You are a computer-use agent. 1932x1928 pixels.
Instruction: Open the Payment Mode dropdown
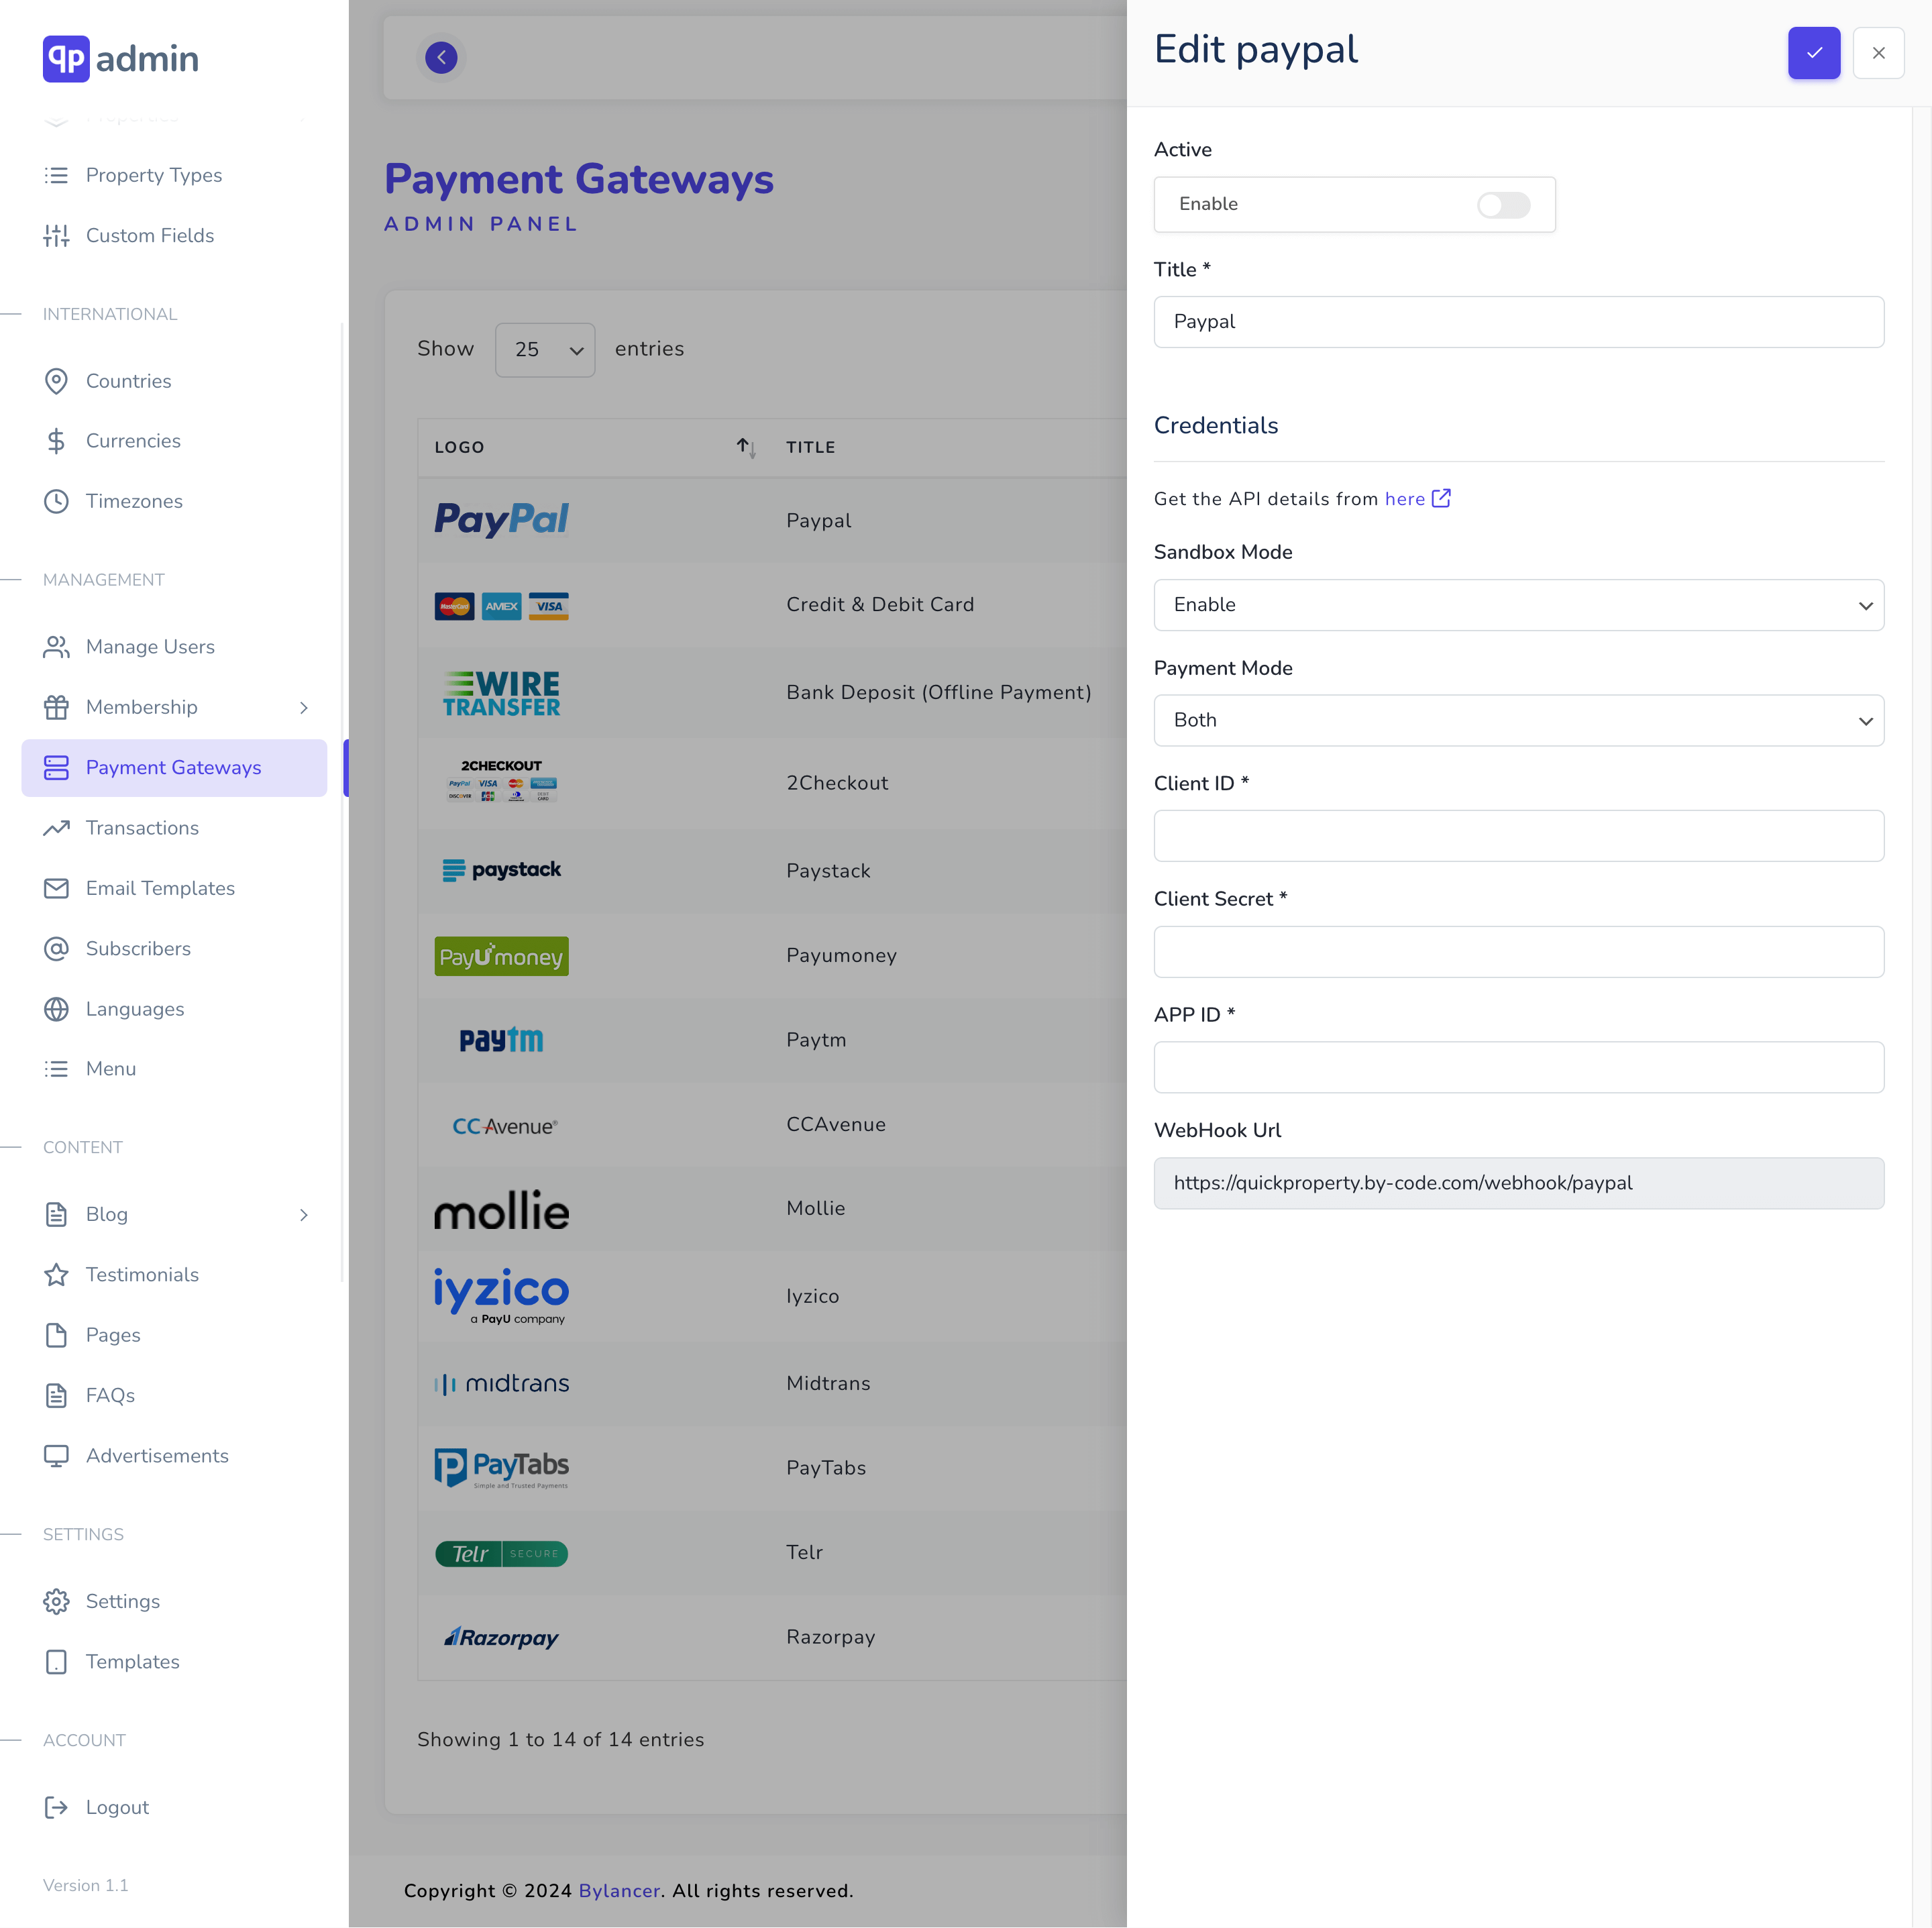(x=1518, y=720)
